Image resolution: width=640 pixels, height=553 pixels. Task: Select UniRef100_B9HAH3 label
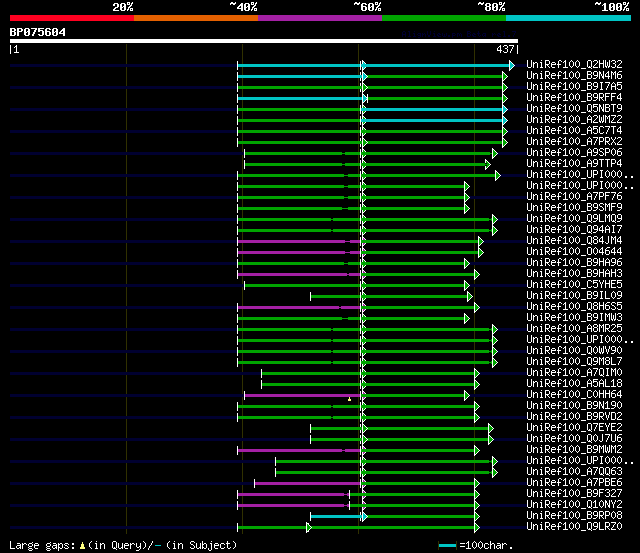point(574,274)
